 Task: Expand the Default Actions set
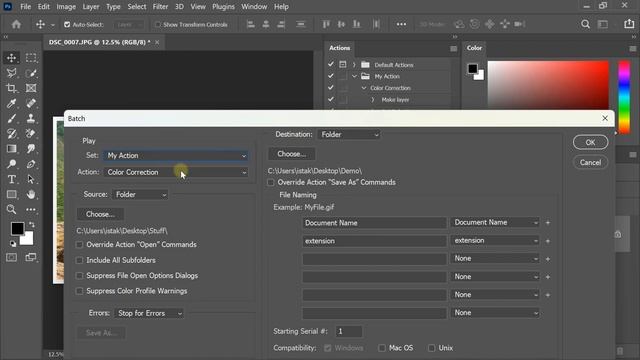tap(354, 65)
